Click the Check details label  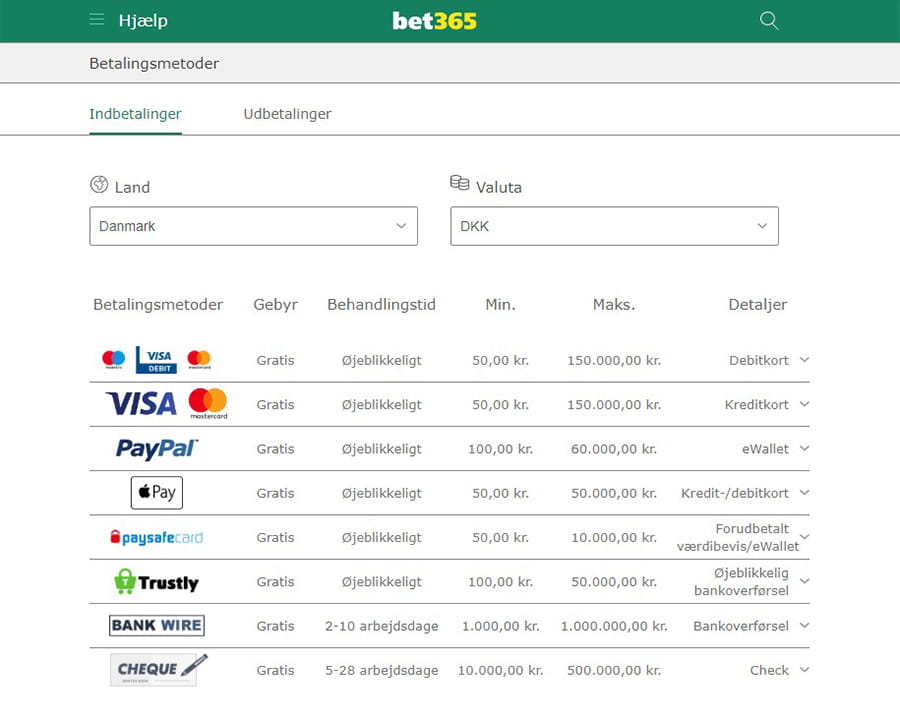point(769,670)
